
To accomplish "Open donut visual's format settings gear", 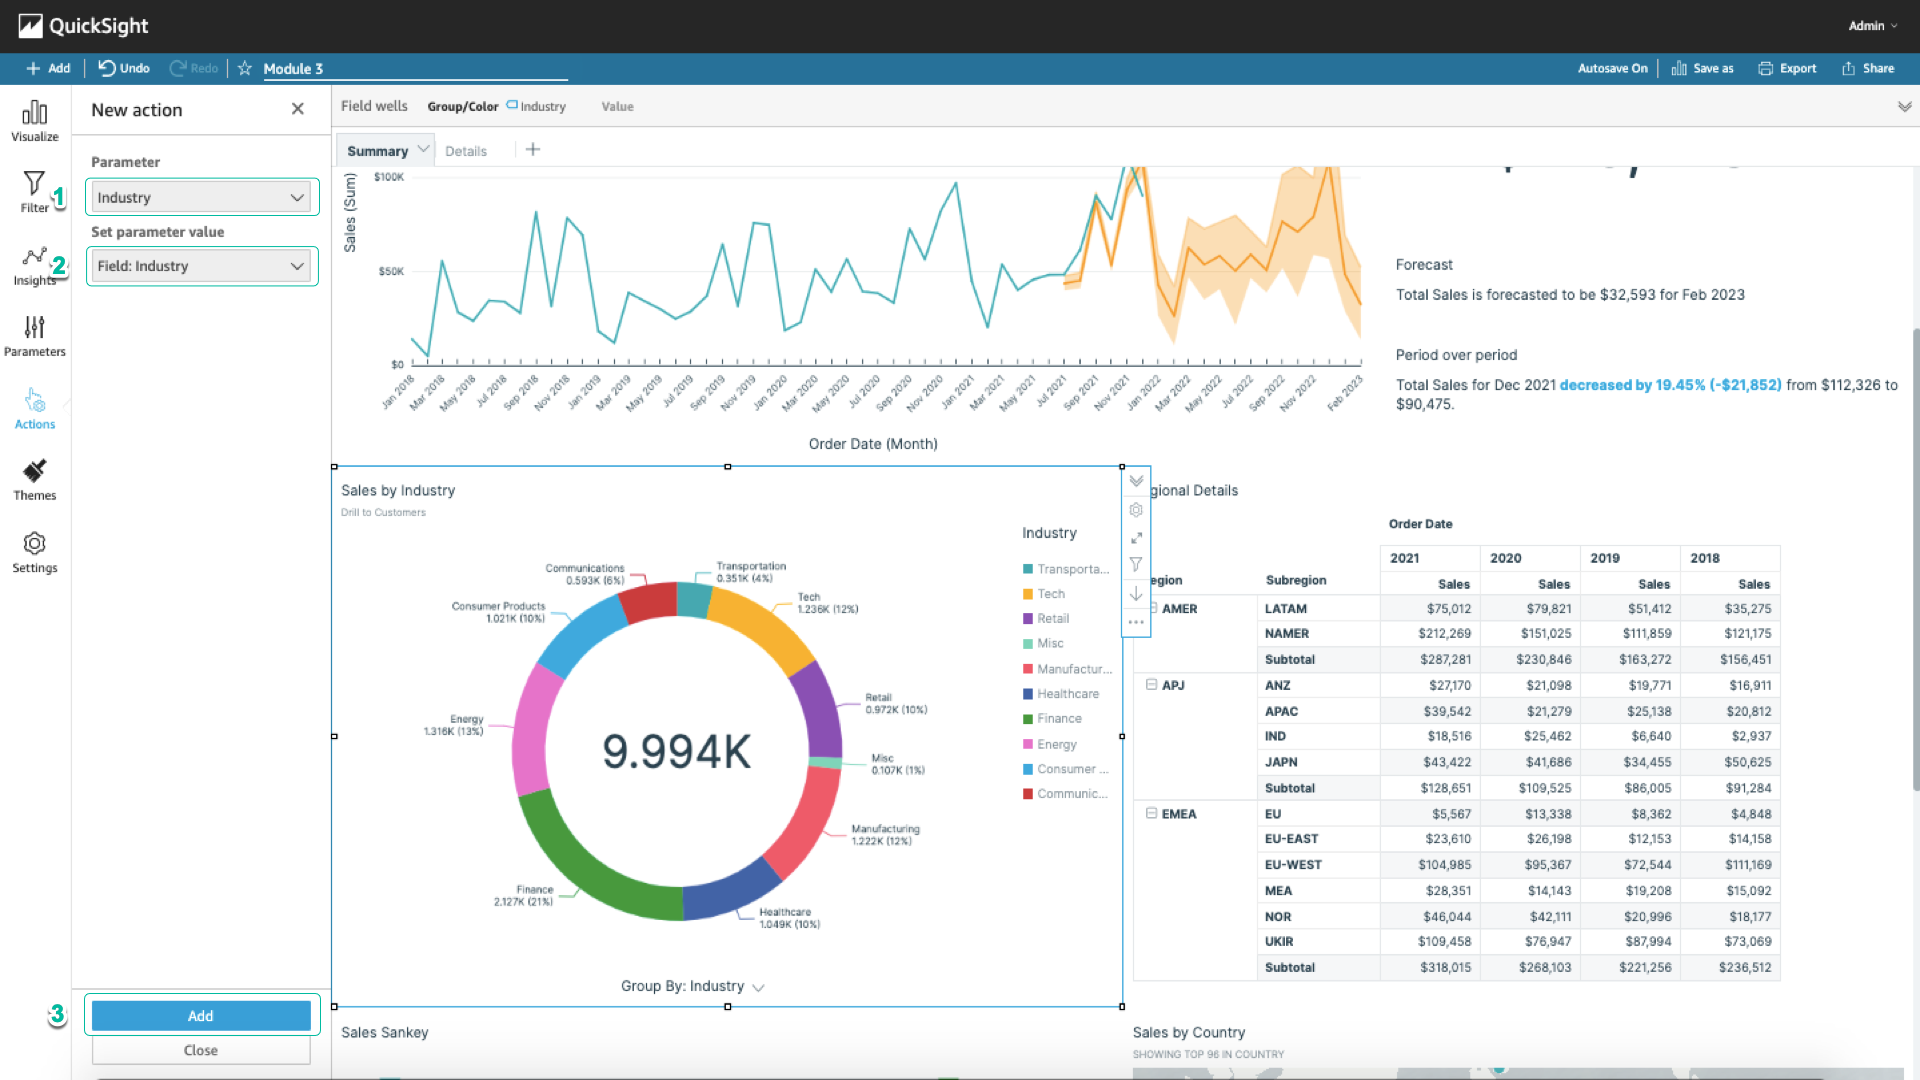I will pyautogui.click(x=1136, y=510).
